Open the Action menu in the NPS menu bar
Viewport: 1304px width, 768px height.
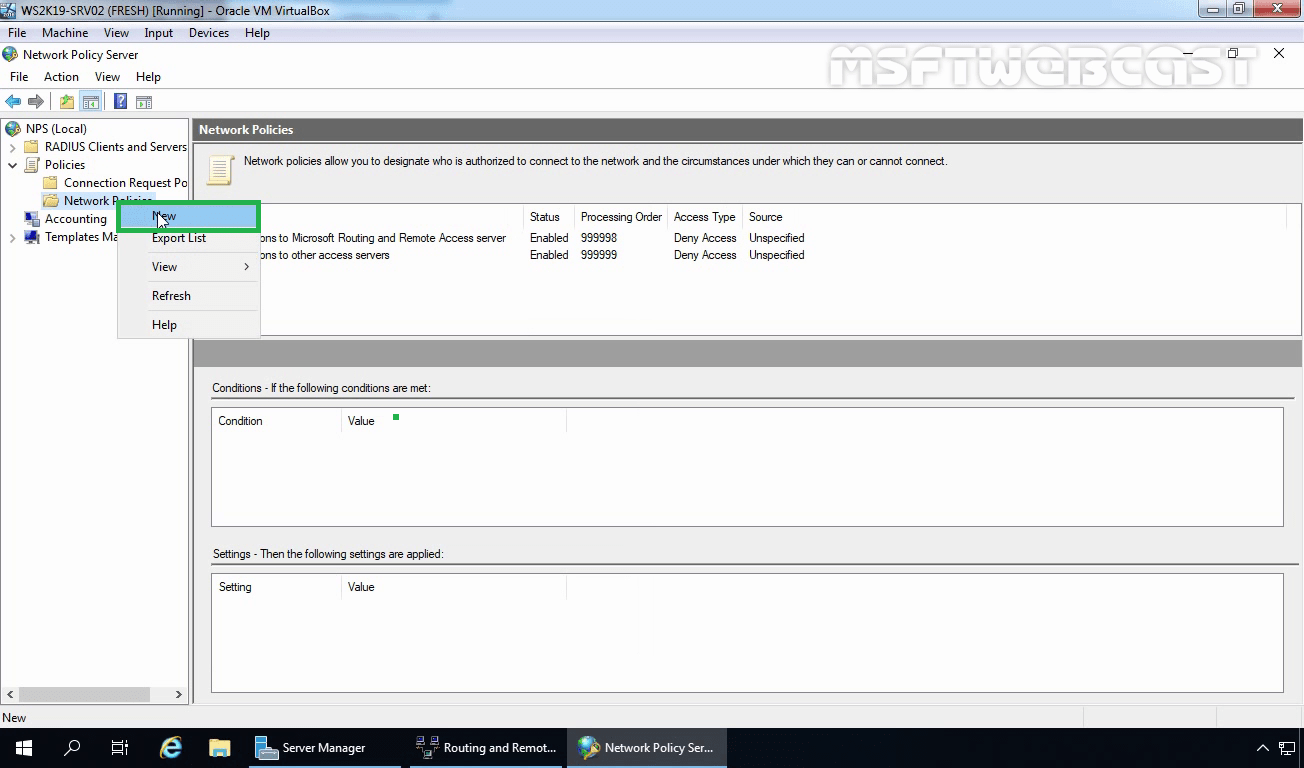61,77
